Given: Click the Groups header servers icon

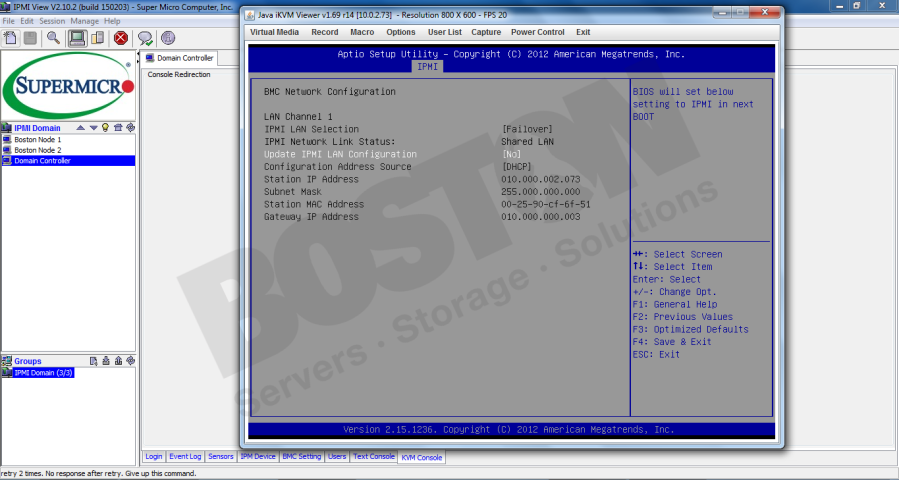Looking at the screenshot, I should tap(7, 361).
